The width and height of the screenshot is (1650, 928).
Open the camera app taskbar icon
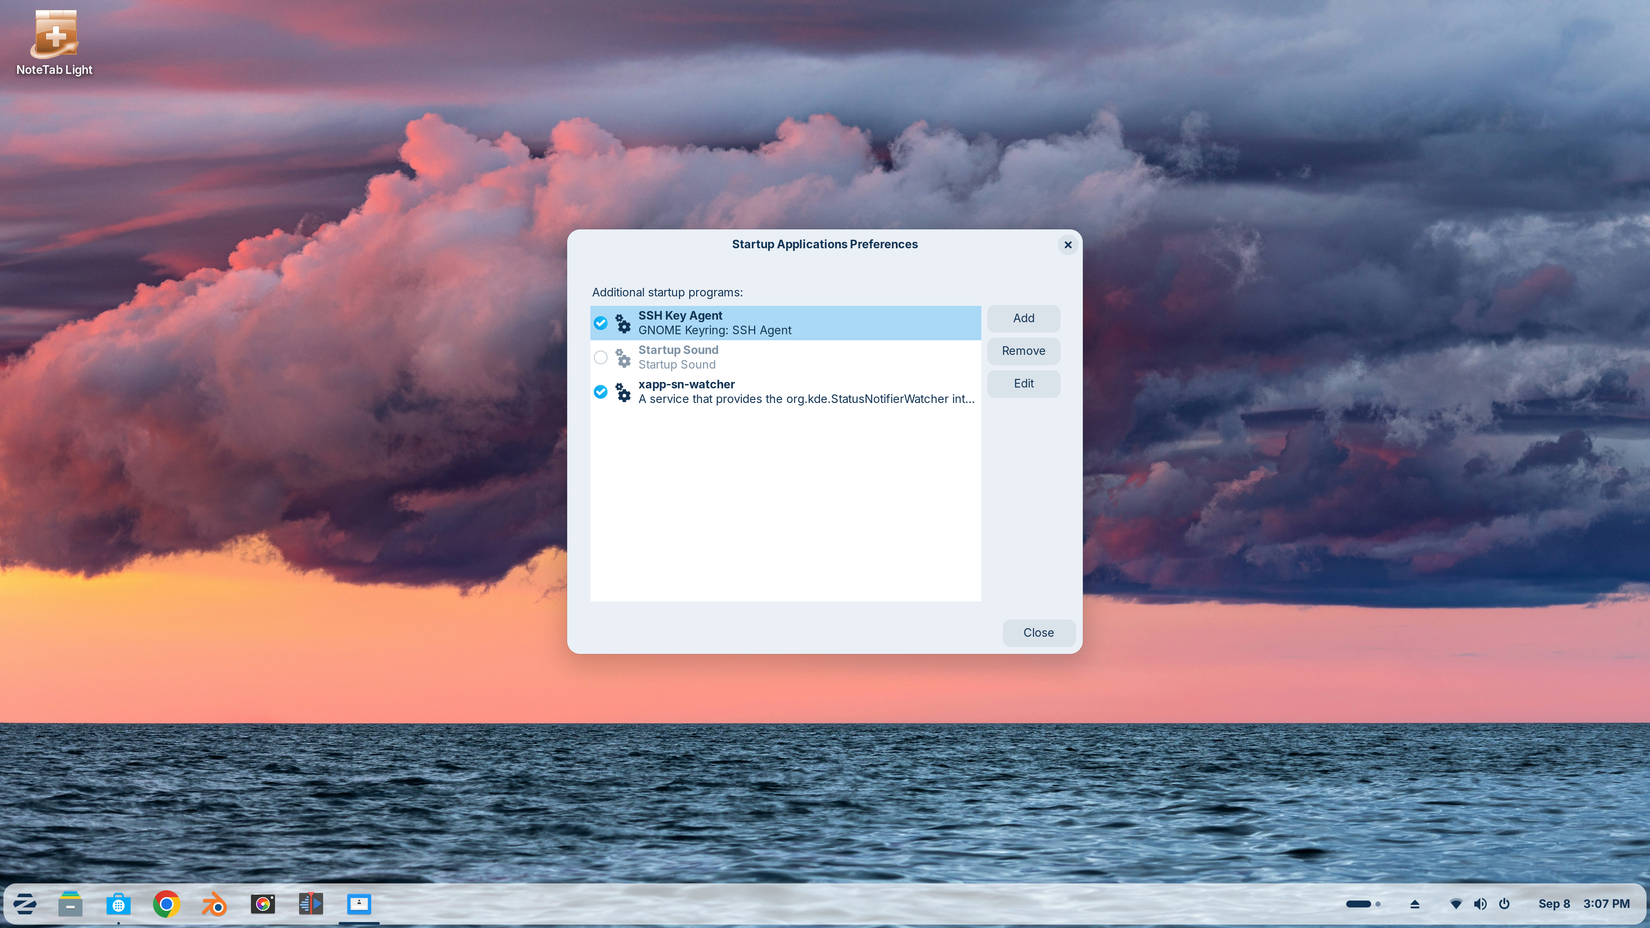(x=263, y=904)
